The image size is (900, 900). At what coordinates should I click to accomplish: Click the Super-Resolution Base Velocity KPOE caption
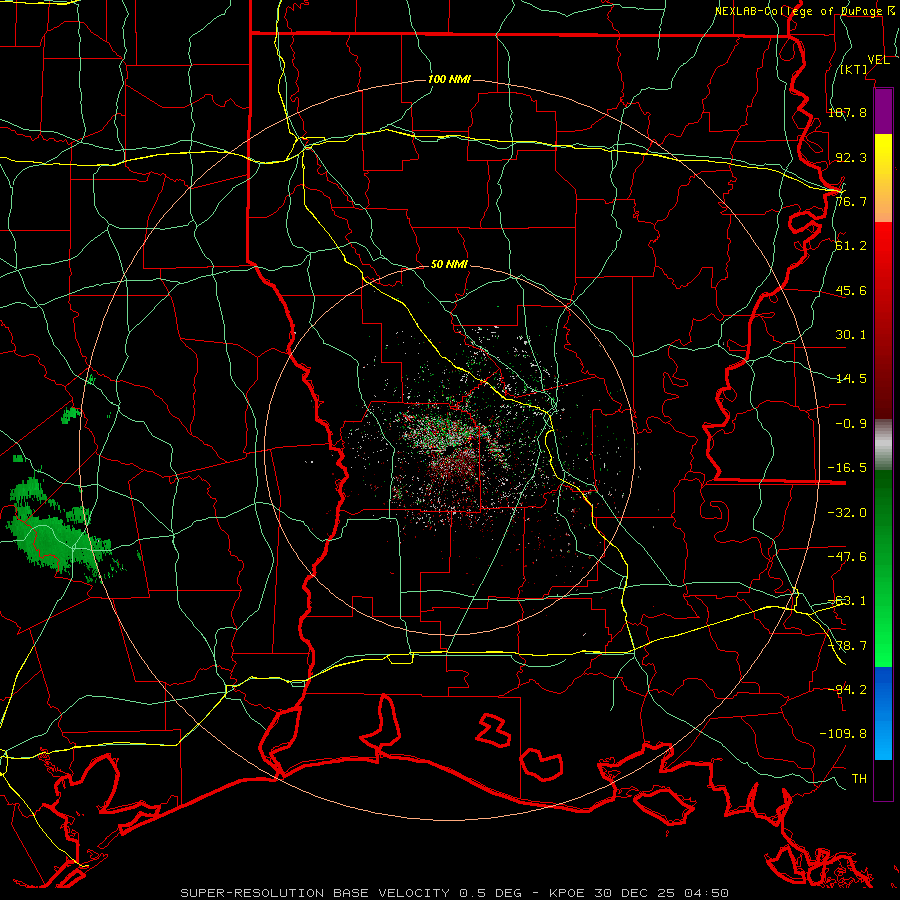coord(455,893)
